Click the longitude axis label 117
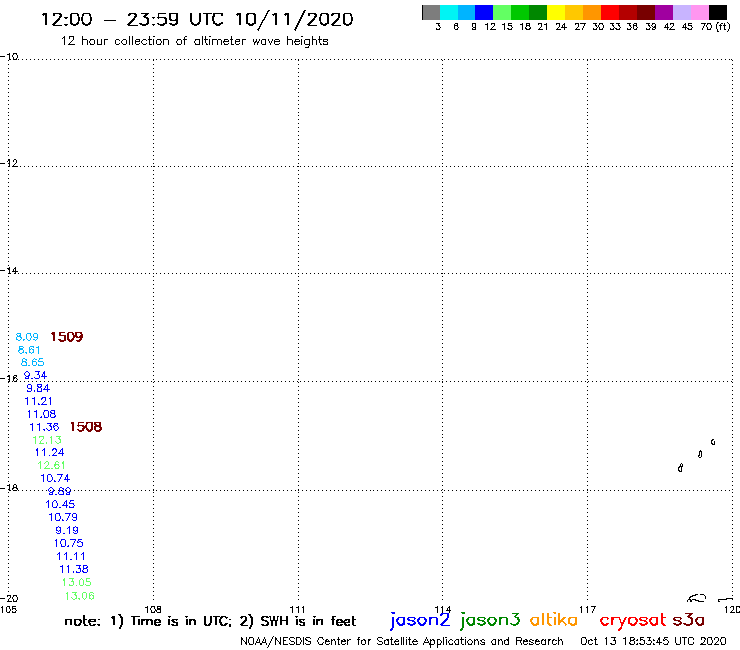Screen dimensions: 740x650 click(x=588, y=609)
